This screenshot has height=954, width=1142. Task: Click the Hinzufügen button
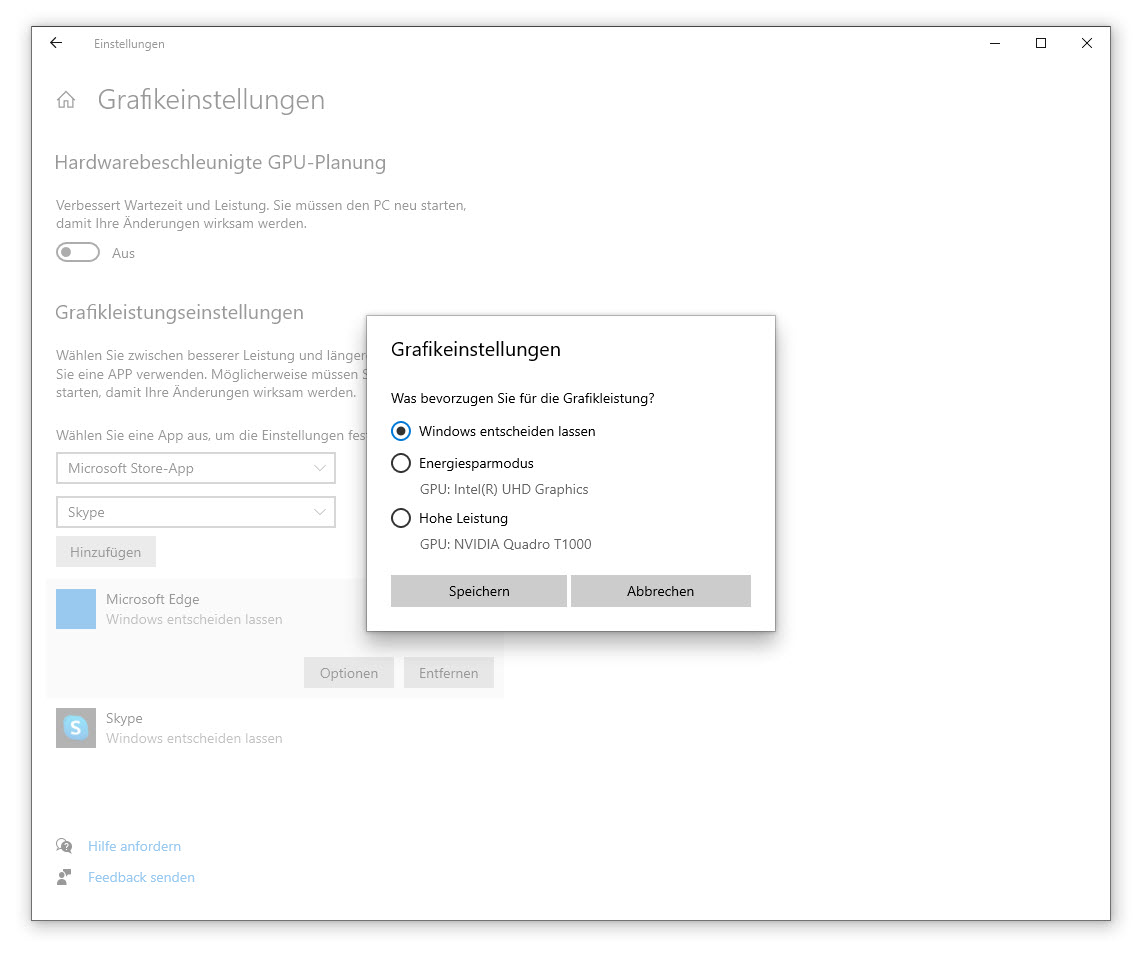click(105, 551)
